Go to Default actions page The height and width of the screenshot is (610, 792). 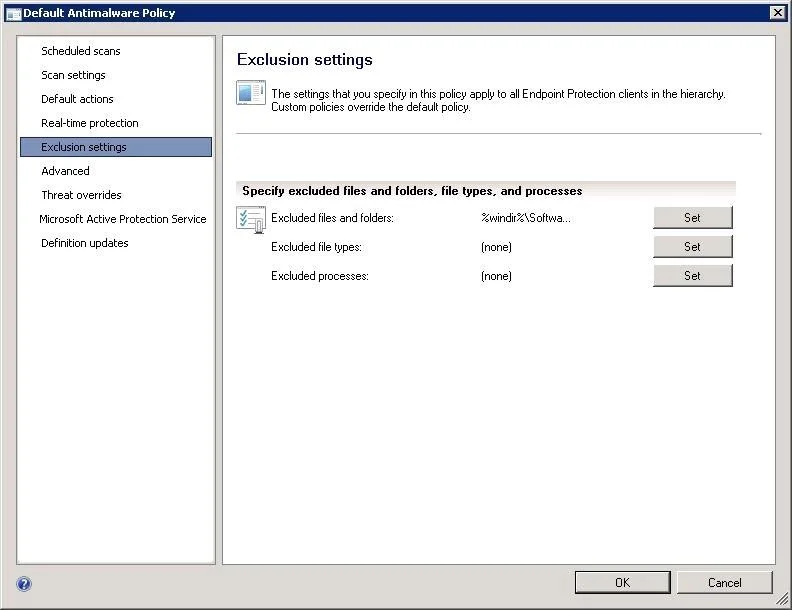(77, 99)
